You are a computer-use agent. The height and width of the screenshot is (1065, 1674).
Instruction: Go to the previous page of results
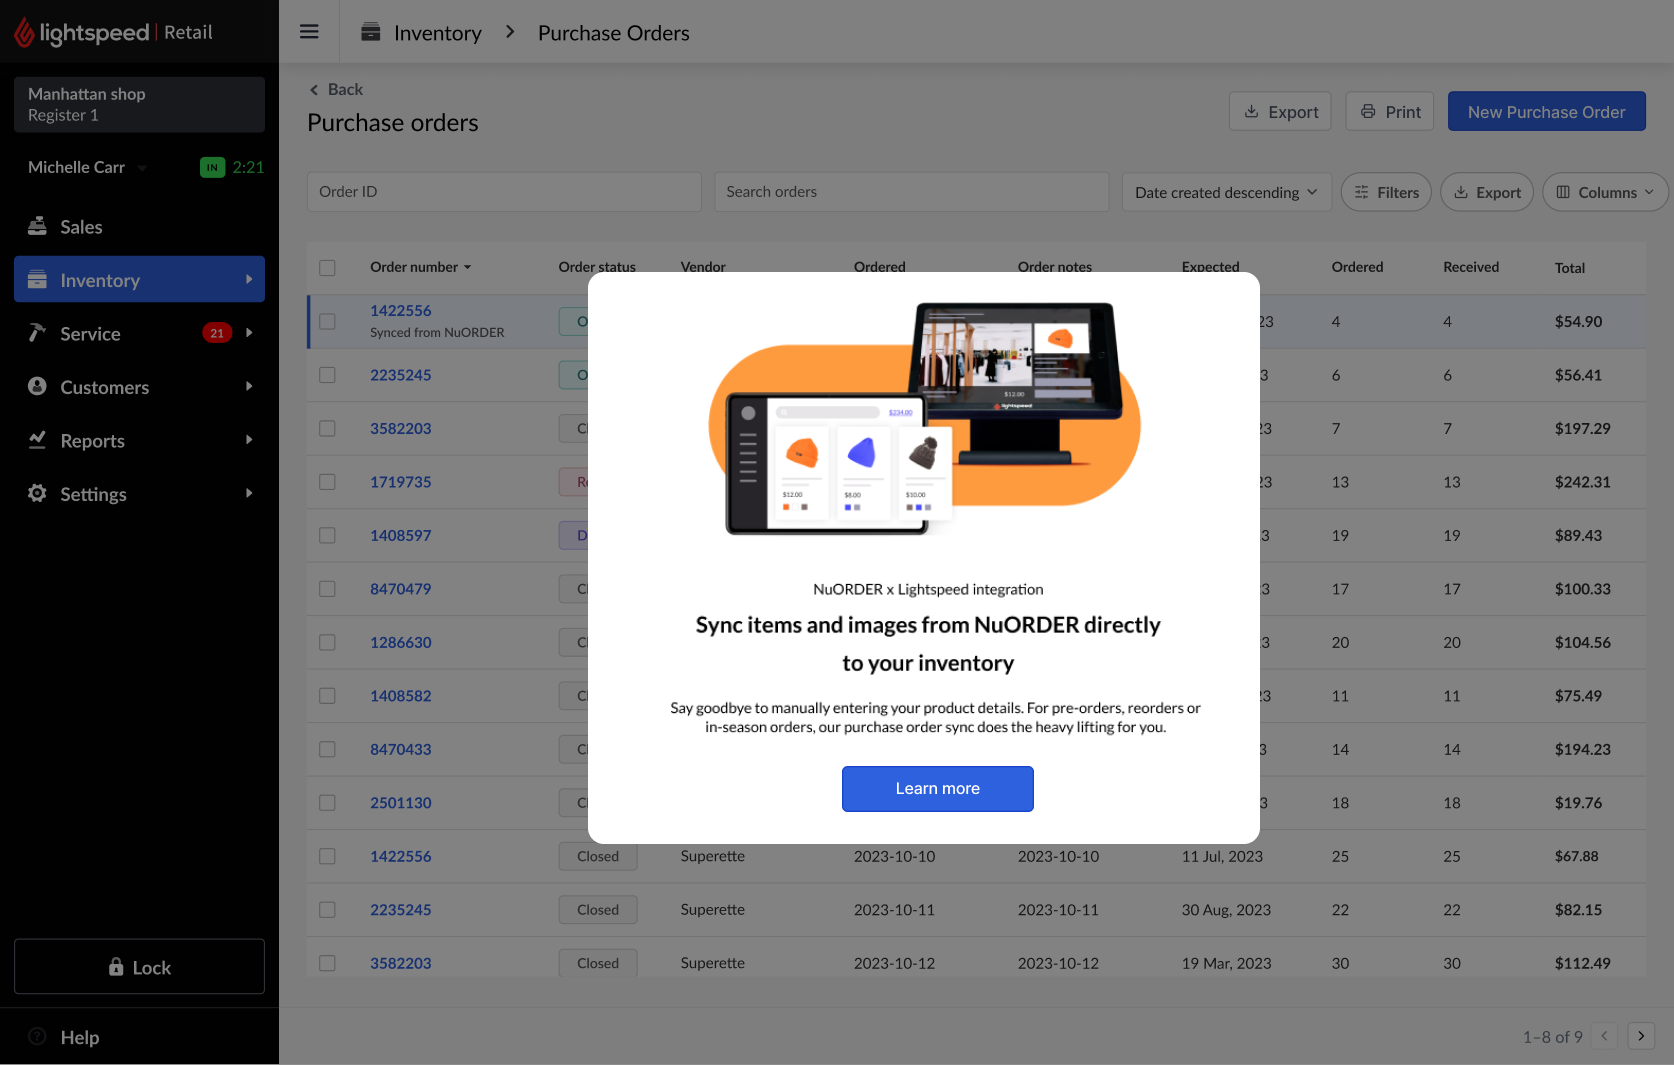click(1604, 1036)
